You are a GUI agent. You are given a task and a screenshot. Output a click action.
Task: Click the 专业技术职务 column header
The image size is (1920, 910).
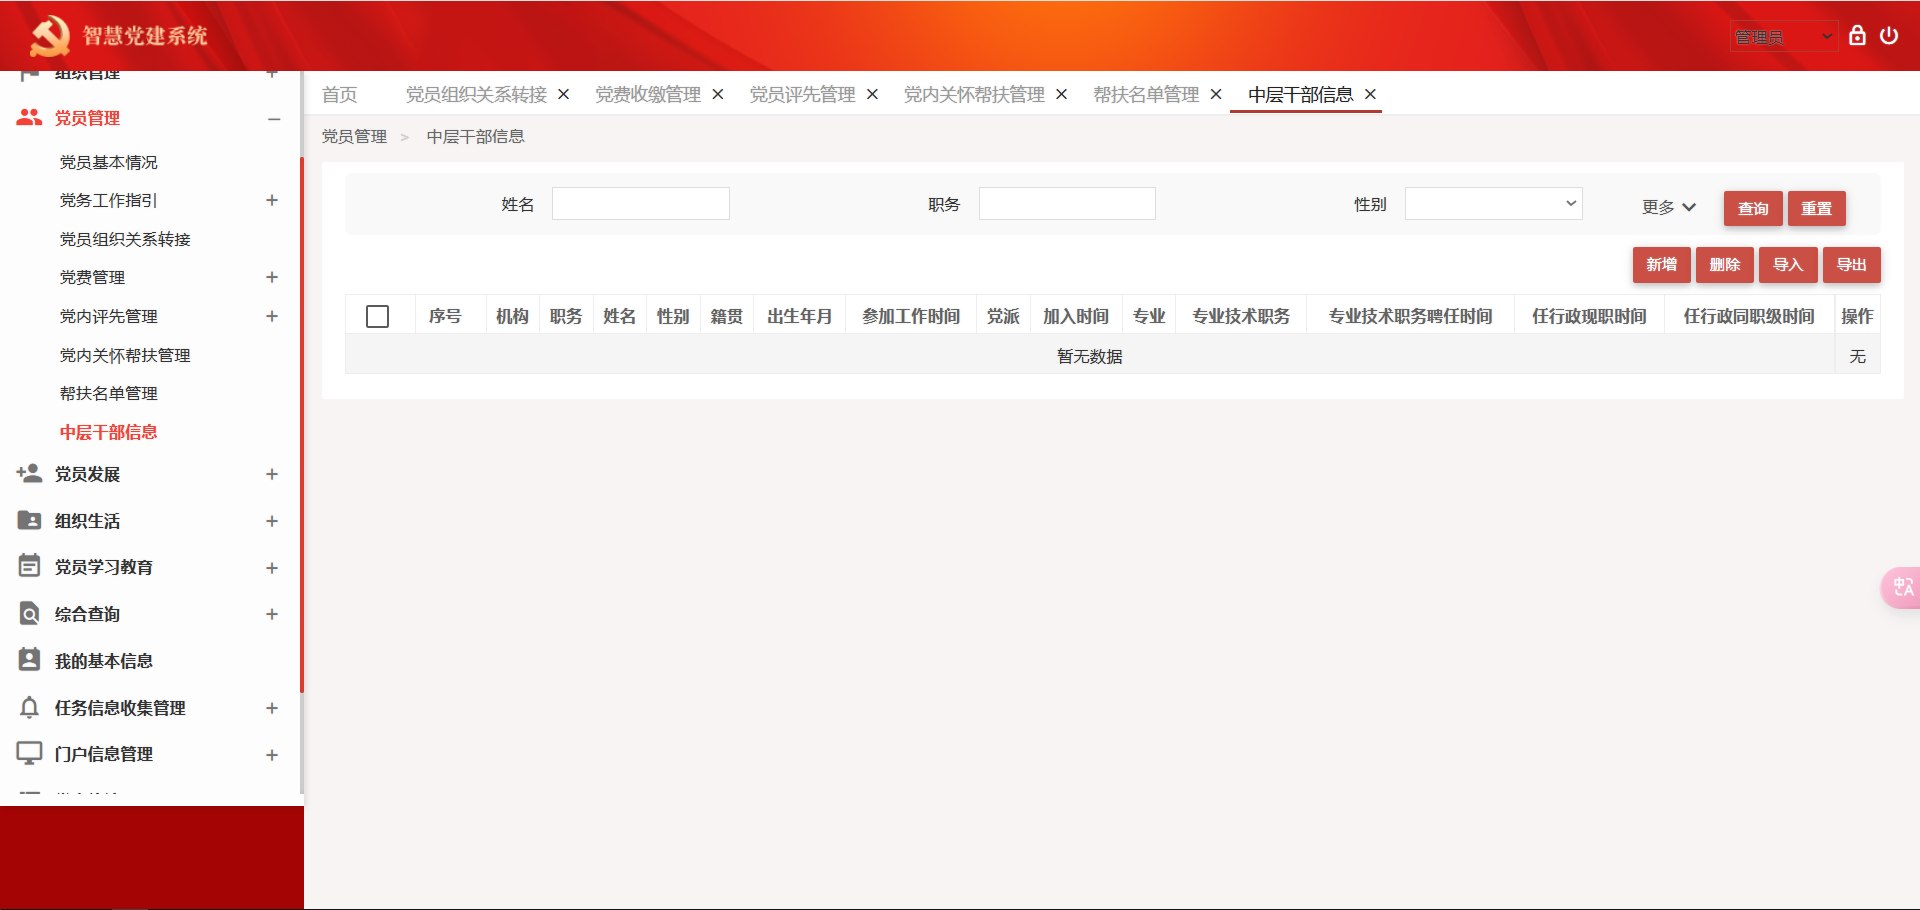click(x=1241, y=316)
